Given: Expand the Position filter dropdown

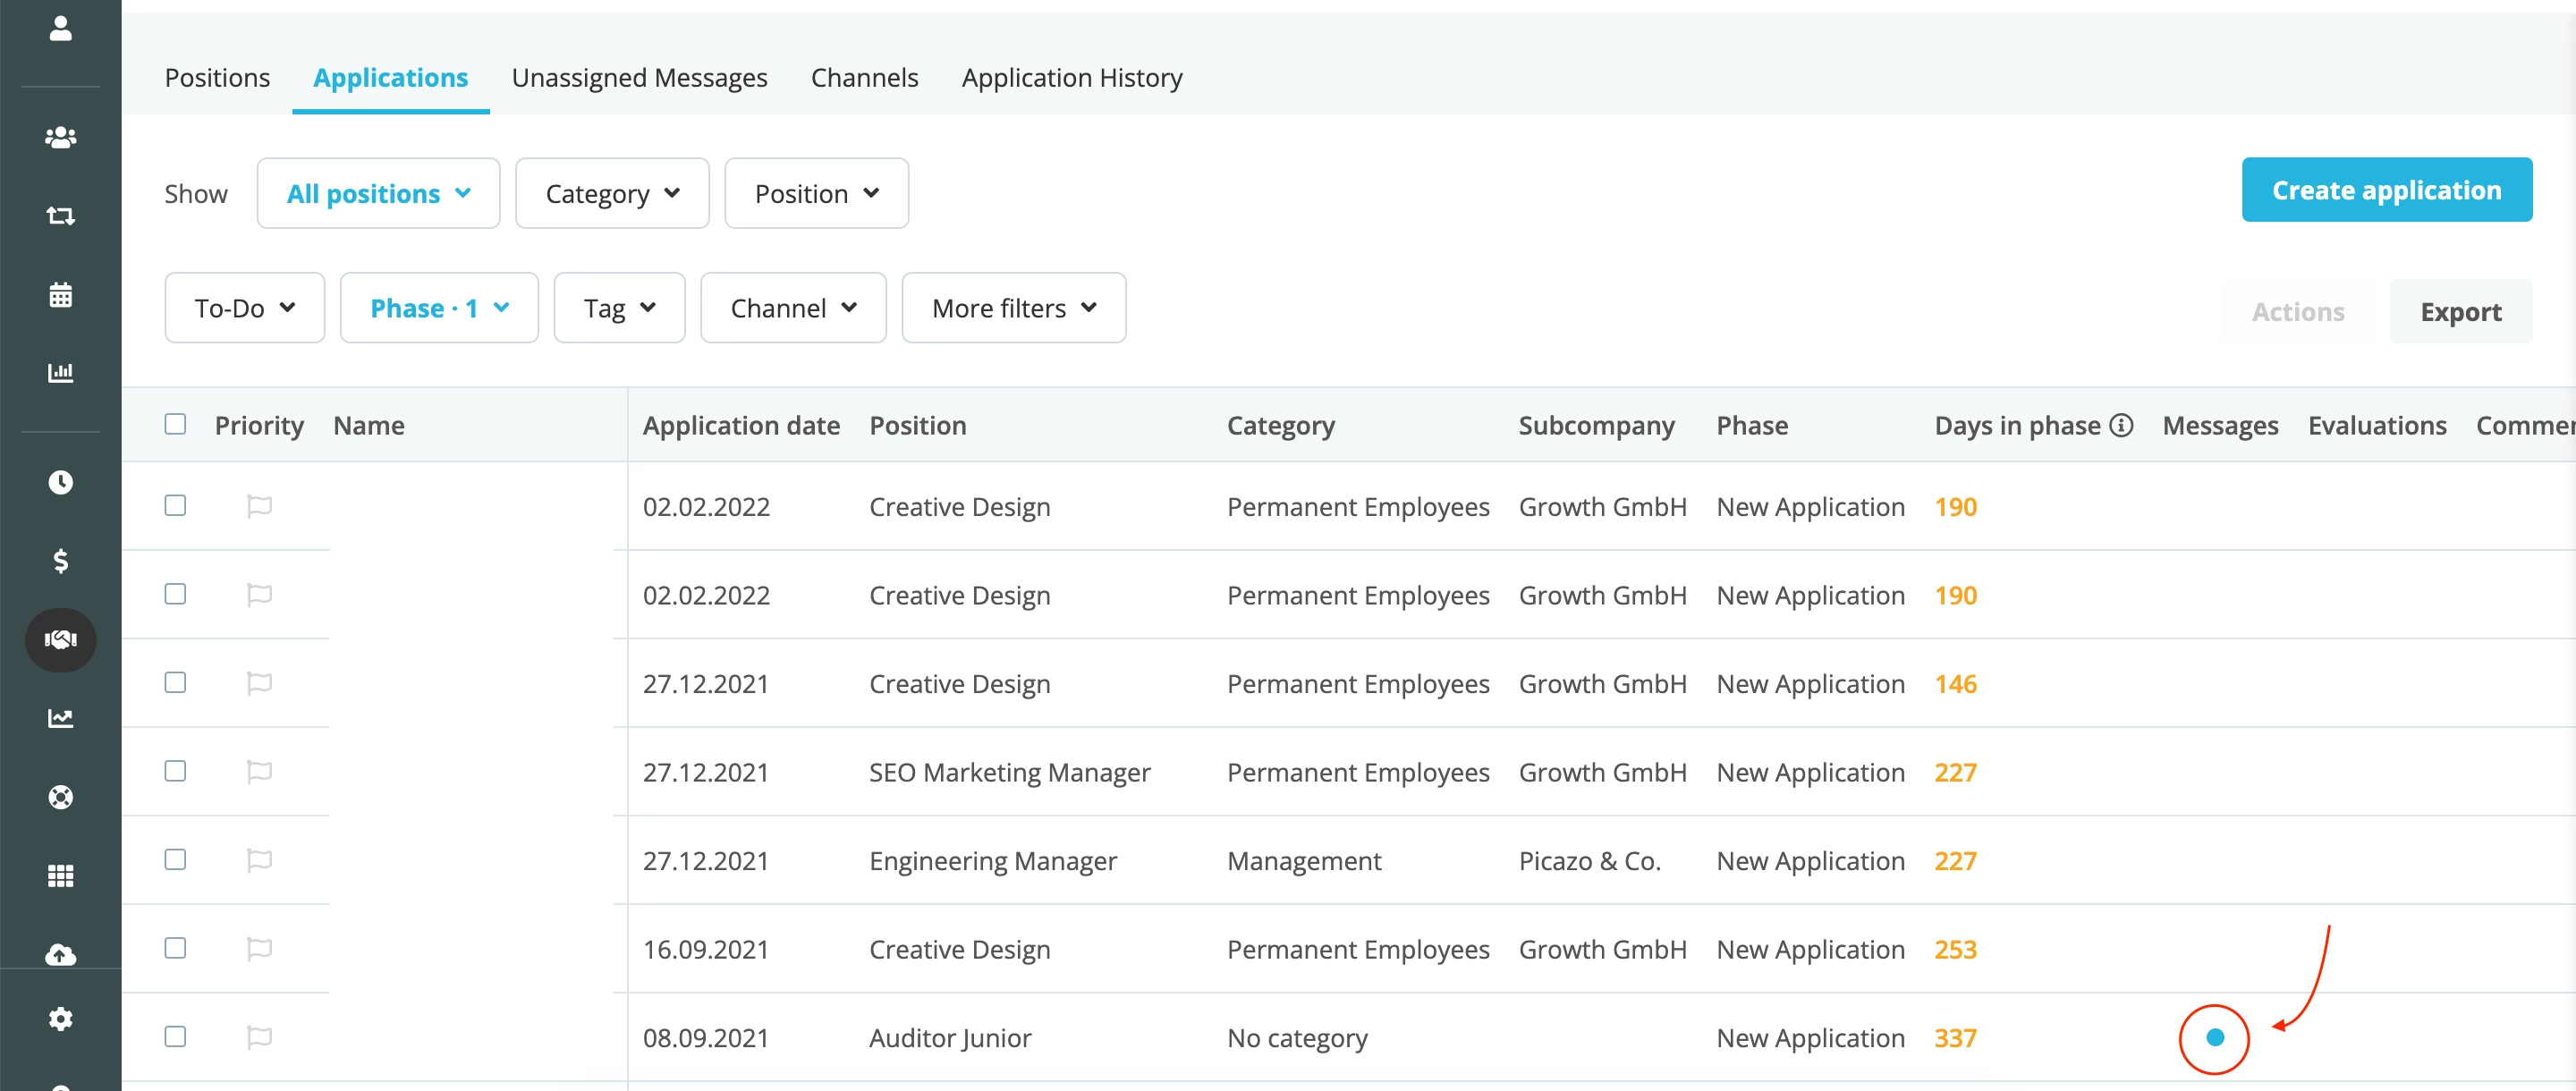Looking at the screenshot, I should [x=816, y=193].
